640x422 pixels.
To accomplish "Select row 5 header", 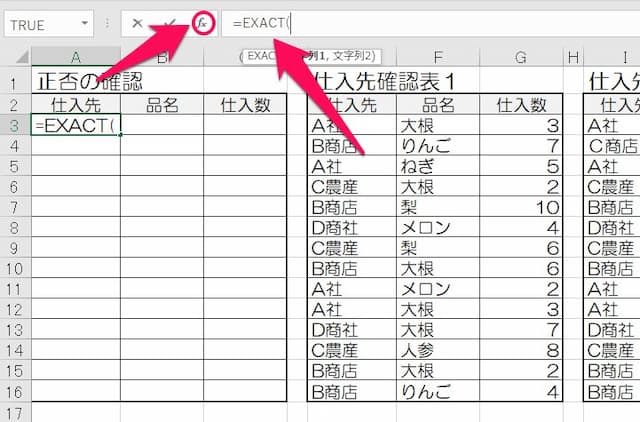I will [x=15, y=166].
